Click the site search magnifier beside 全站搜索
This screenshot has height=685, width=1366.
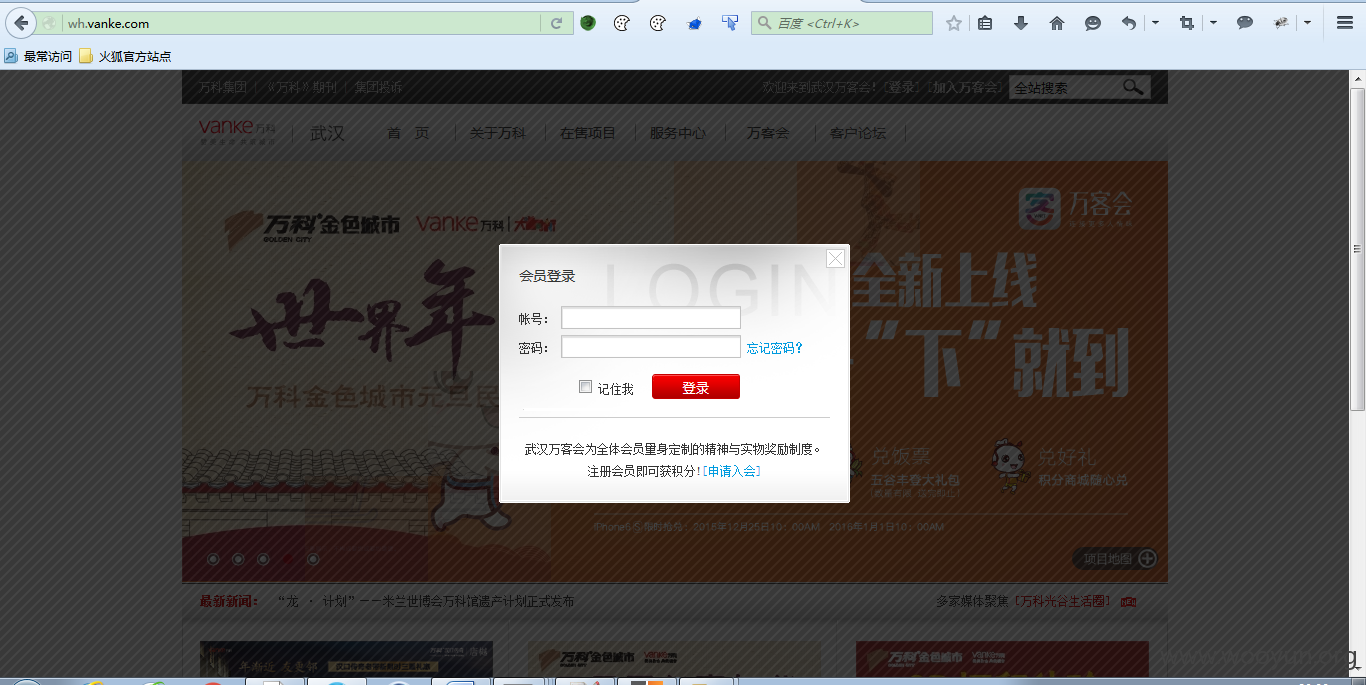point(1133,87)
